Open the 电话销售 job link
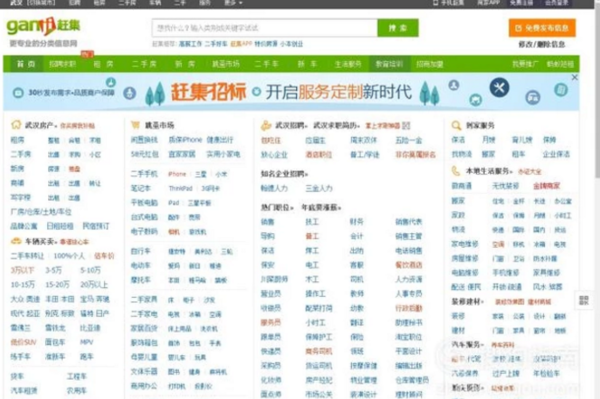 [x=409, y=251]
